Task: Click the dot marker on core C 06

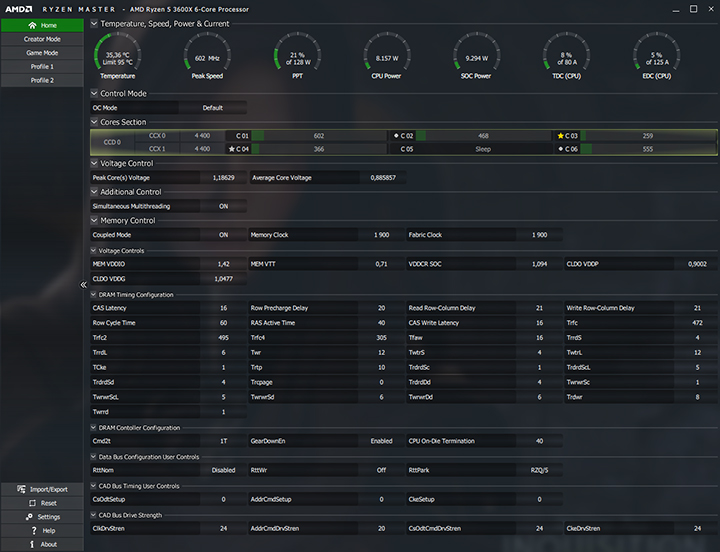Action: [x=560, y=149]
